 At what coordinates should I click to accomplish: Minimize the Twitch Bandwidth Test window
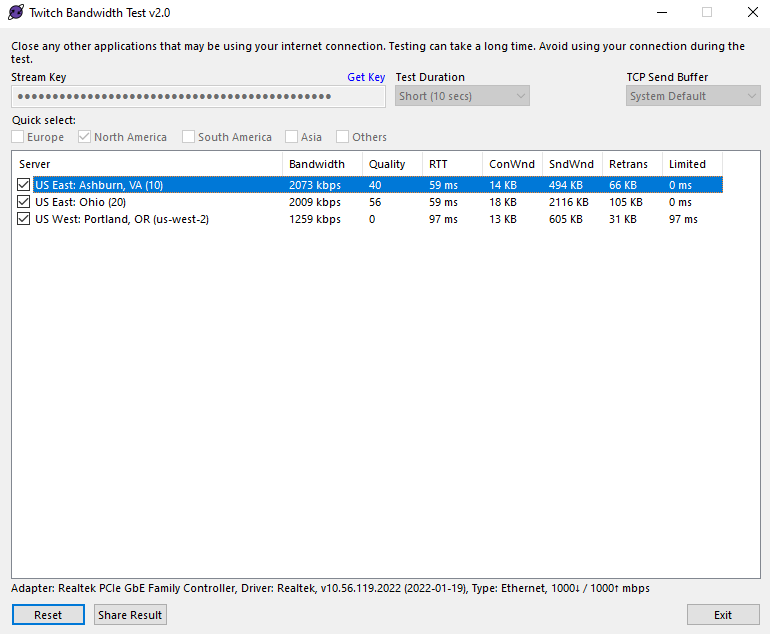(x=662, y=12)
